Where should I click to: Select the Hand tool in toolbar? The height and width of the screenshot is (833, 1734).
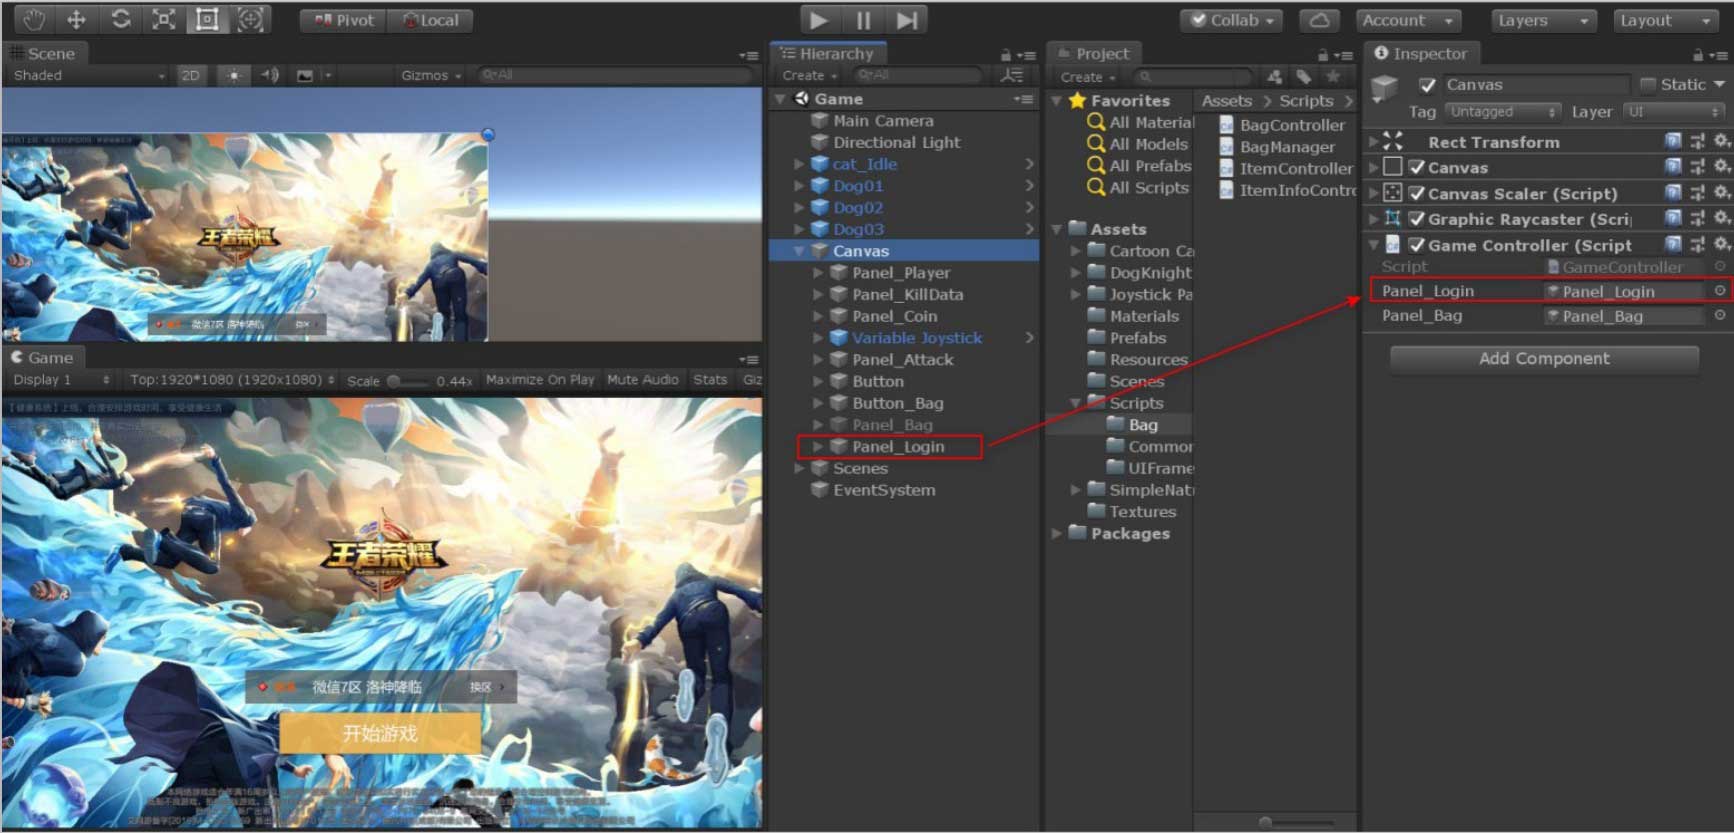click(33, 19)
